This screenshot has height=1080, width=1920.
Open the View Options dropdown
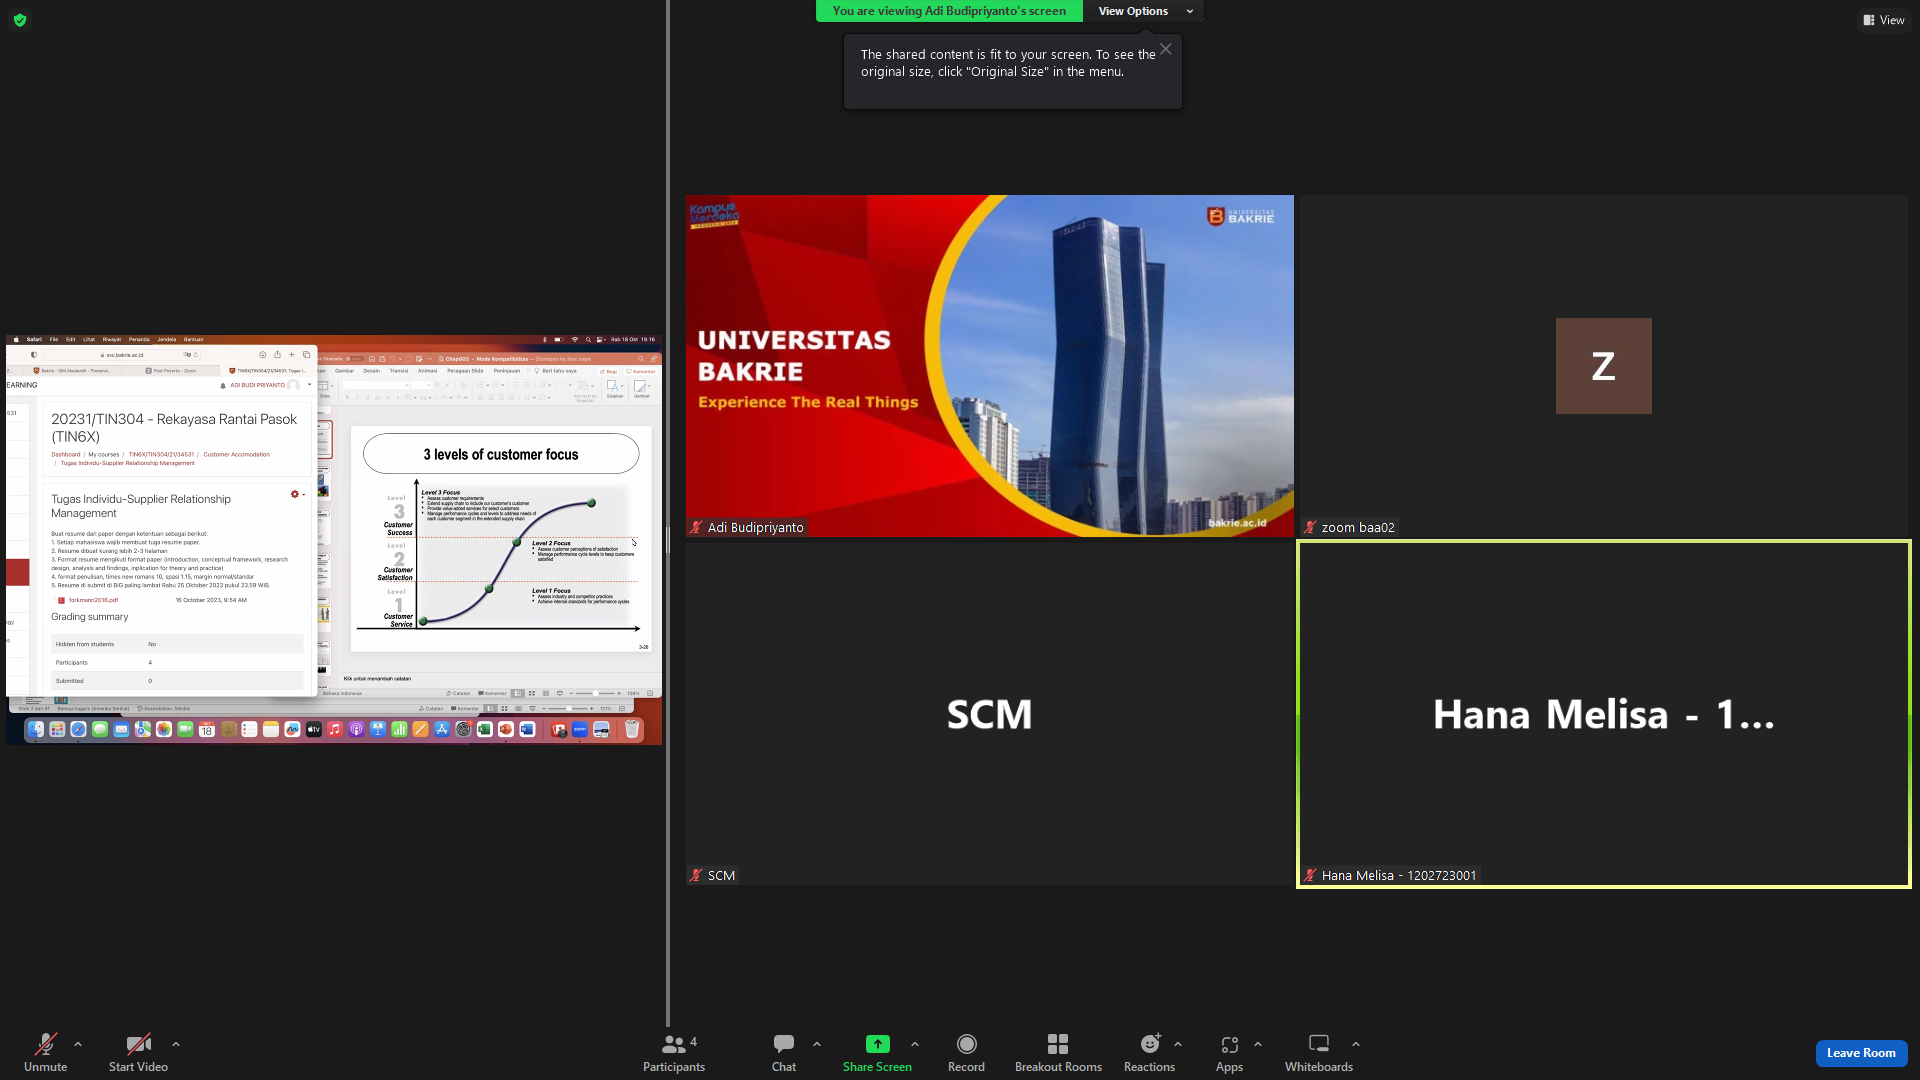pyautogui.click(x=1144, y=11)
